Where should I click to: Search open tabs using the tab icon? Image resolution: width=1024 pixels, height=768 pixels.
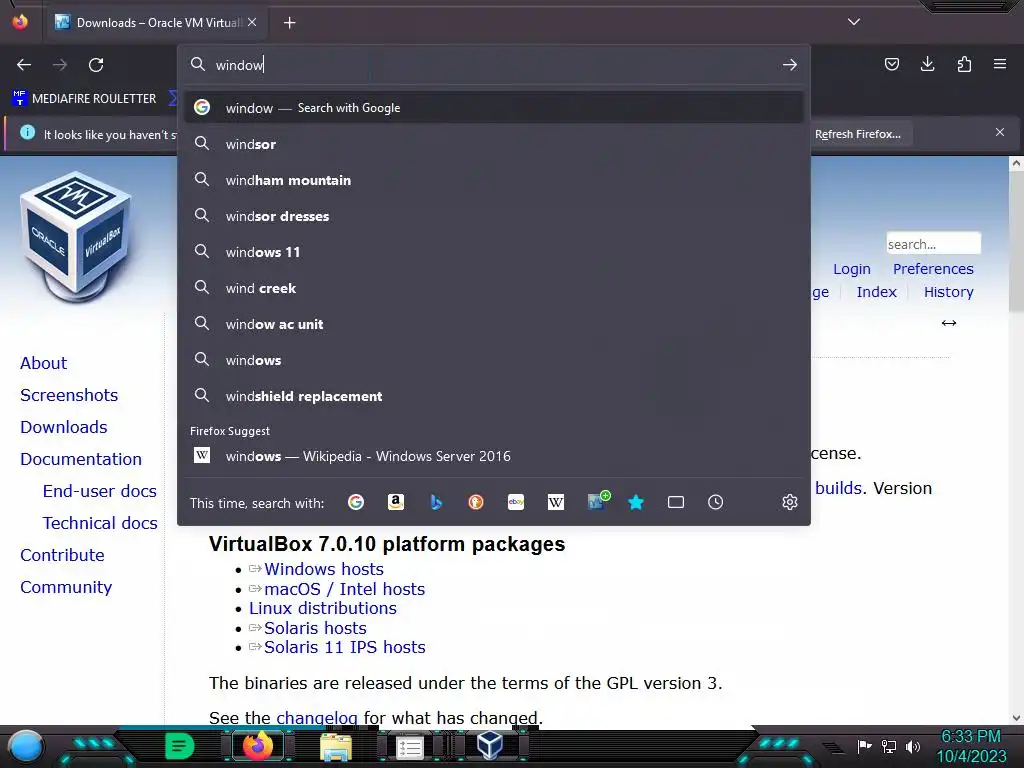tap(676, 502)
